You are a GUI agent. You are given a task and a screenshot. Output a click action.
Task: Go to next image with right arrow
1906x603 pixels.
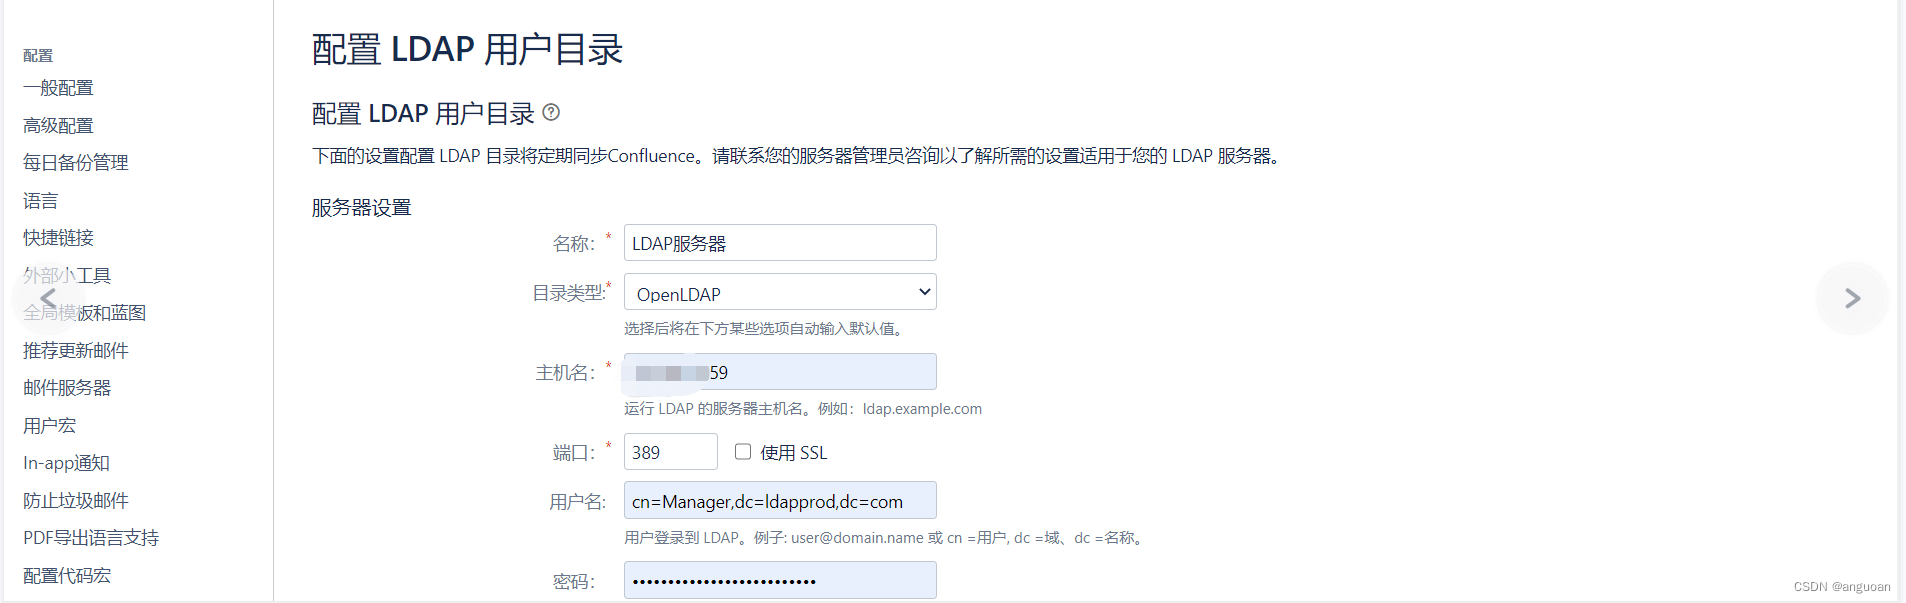[1852, 298]
